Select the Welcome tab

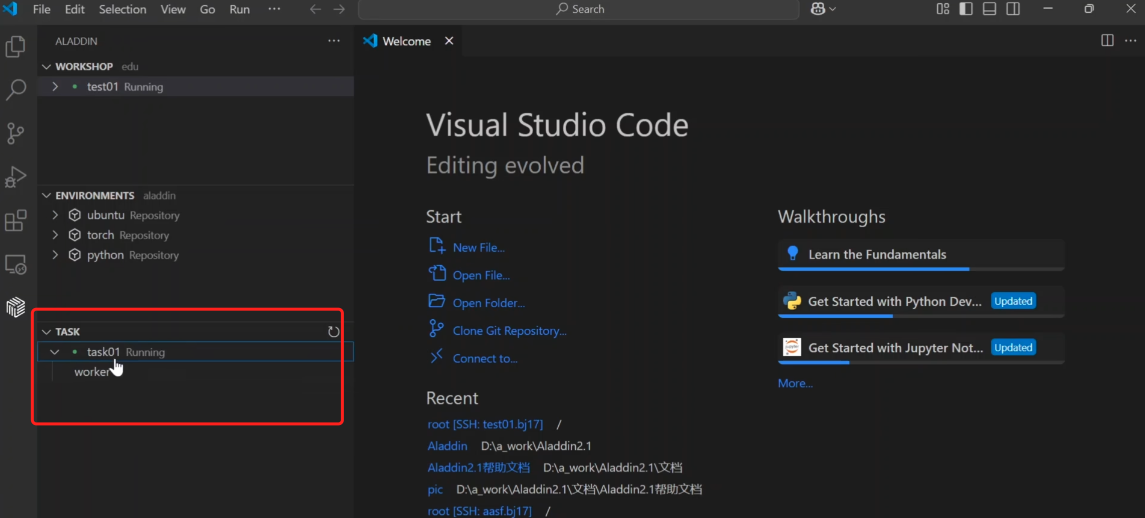[407, 42]
